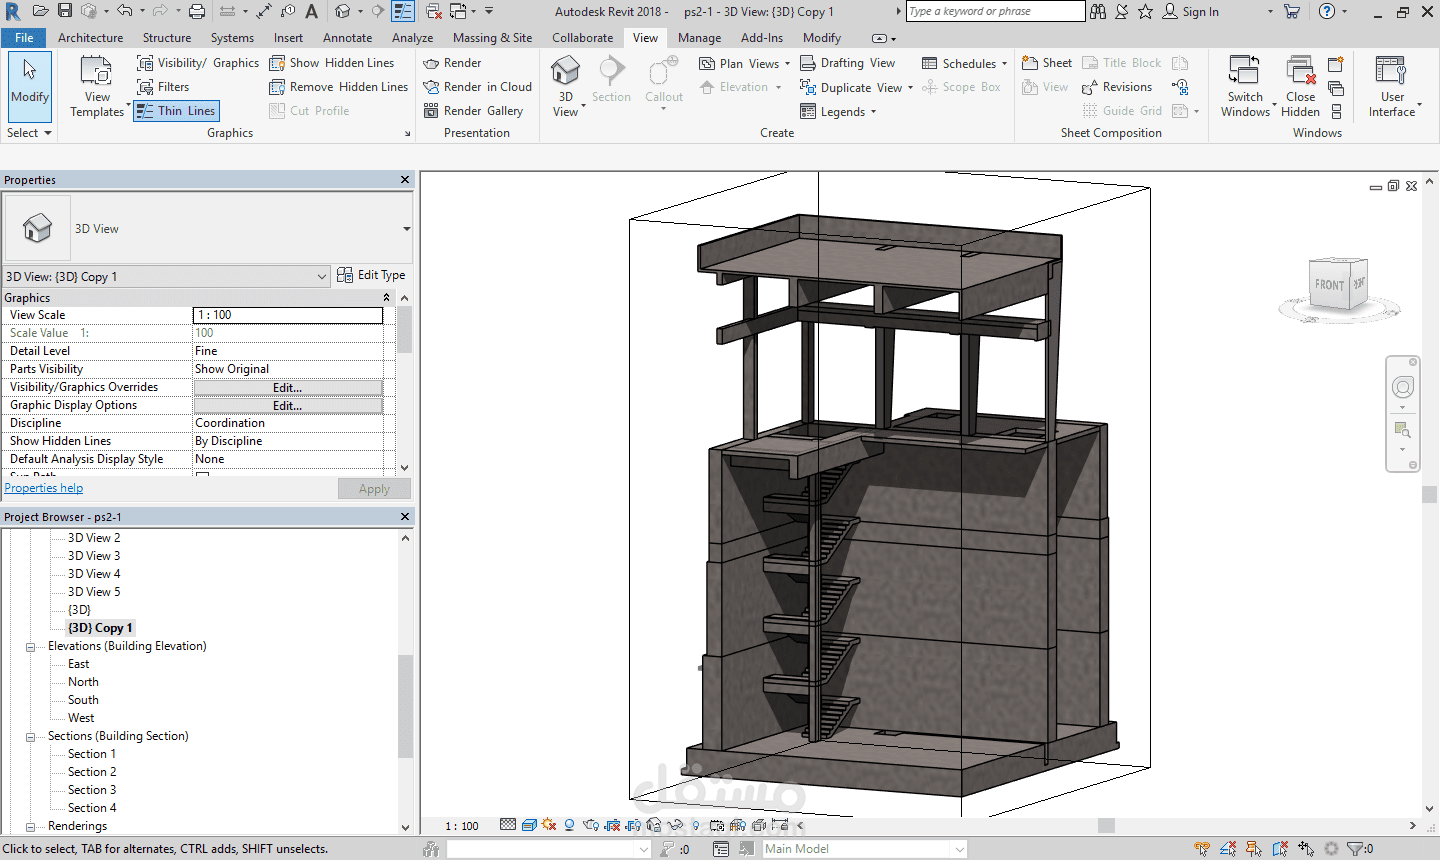Click Close Hidden windows in ribbon
Image resolution: width=1440 pixels, height=860 pixels.
1300,86
